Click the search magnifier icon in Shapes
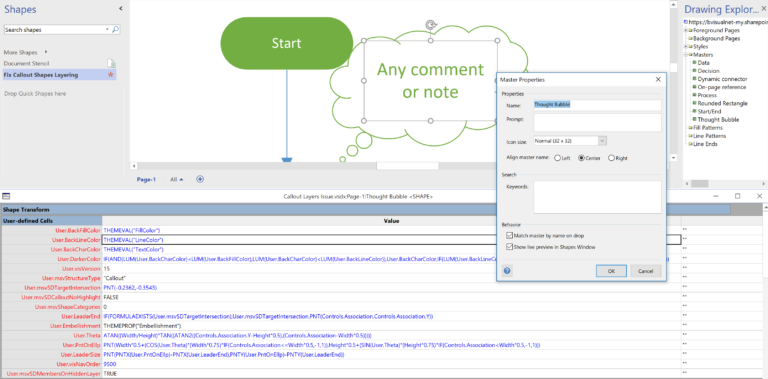768x379 pixels. (115, 30)
